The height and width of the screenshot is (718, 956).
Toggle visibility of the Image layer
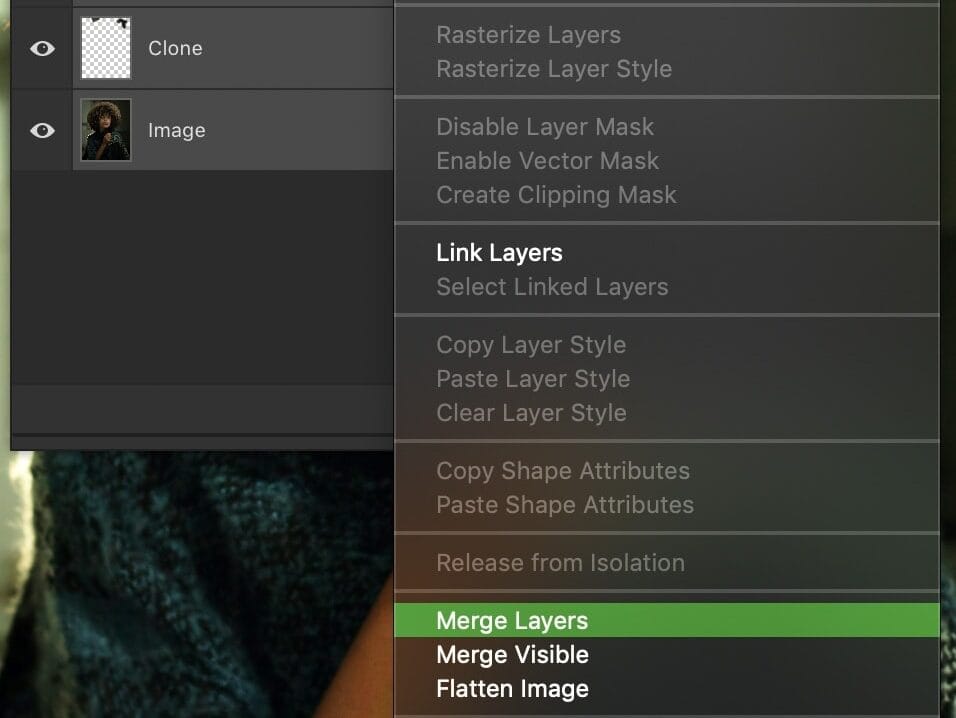click(42, 130)
